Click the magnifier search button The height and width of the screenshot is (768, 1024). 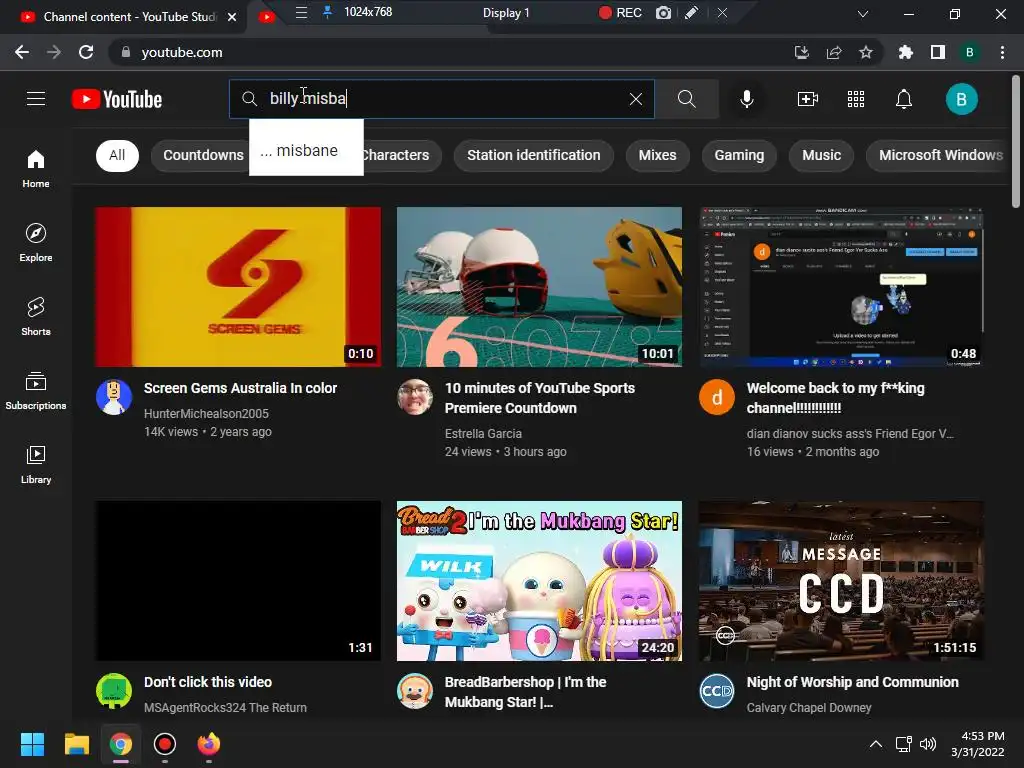(686, 99)
